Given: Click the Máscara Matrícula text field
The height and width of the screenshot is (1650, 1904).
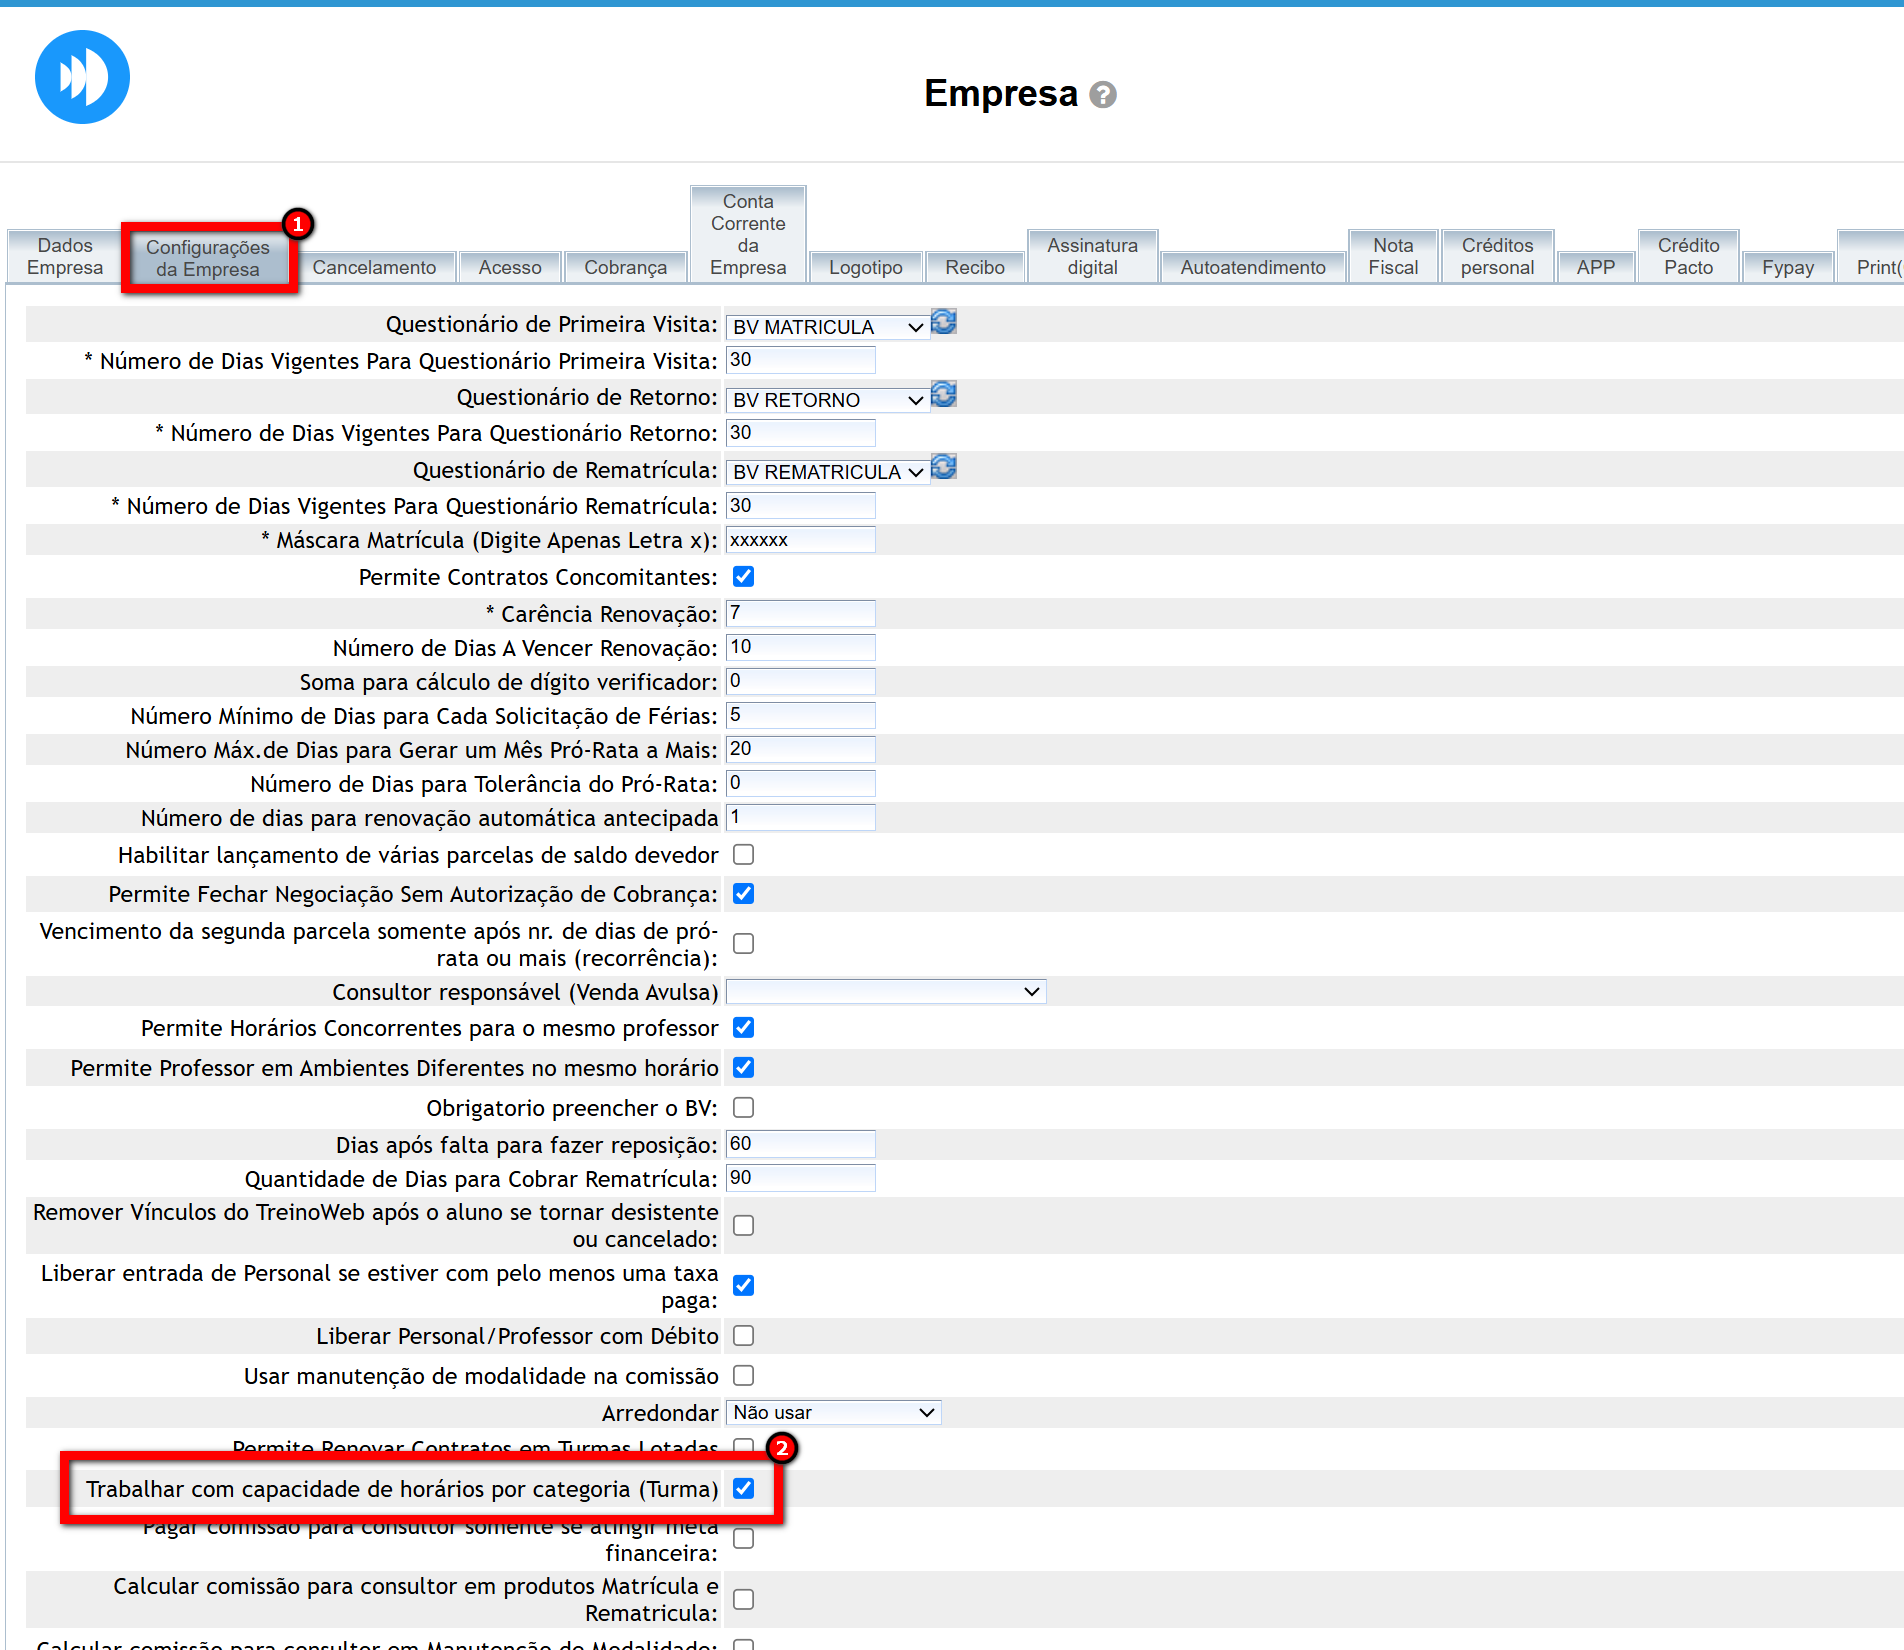Looking at the screenshot, I should 800,540.
